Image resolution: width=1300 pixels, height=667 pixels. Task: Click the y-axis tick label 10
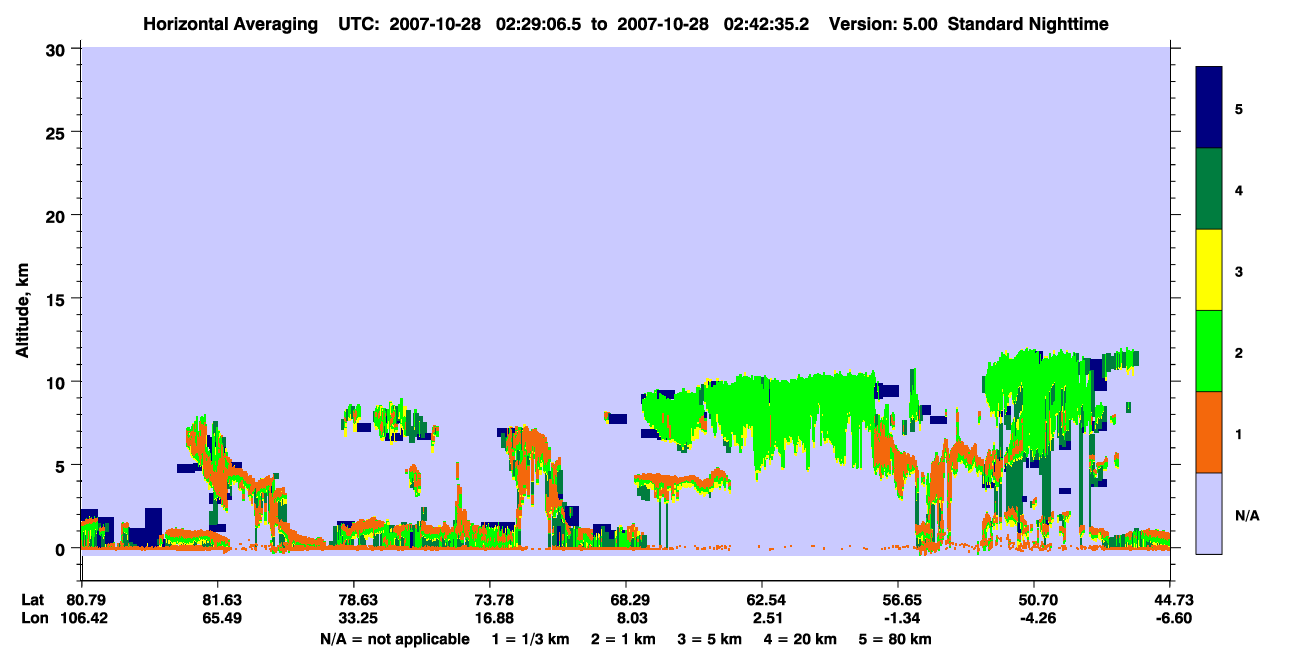[58, 382]
